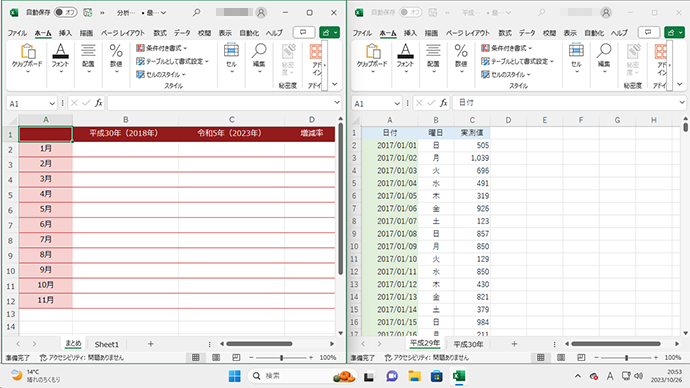
Task: Click user account icon in left window
Action: point(261,13)
